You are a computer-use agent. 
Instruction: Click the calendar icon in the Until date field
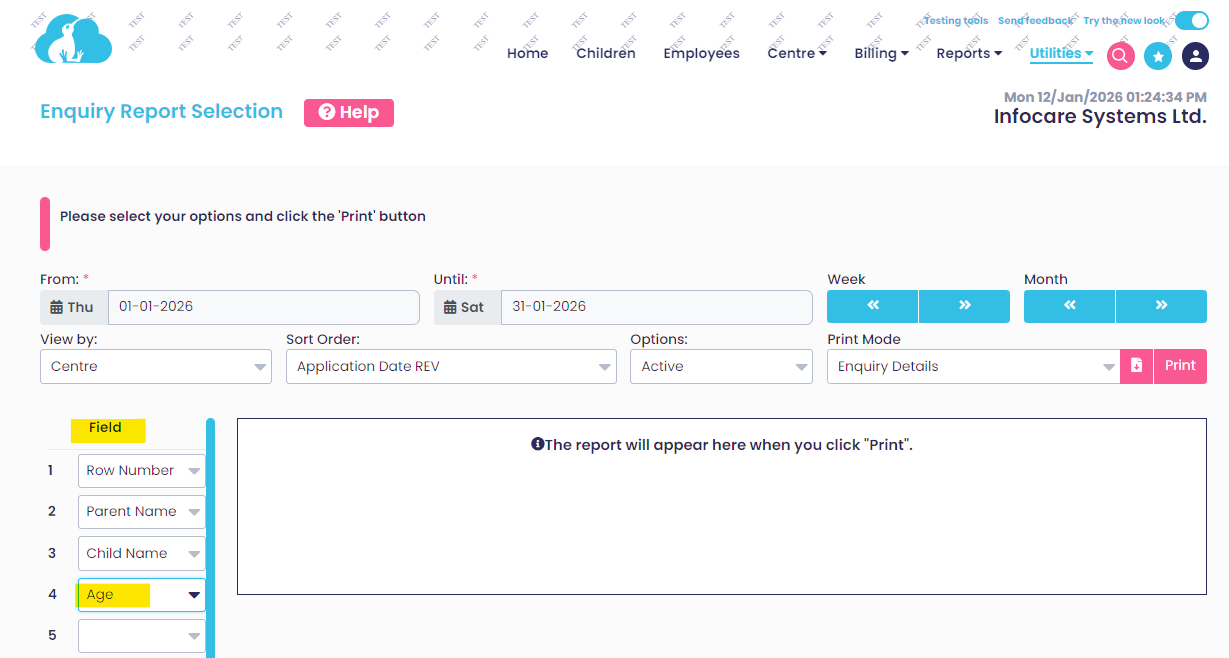coord(451,306)
